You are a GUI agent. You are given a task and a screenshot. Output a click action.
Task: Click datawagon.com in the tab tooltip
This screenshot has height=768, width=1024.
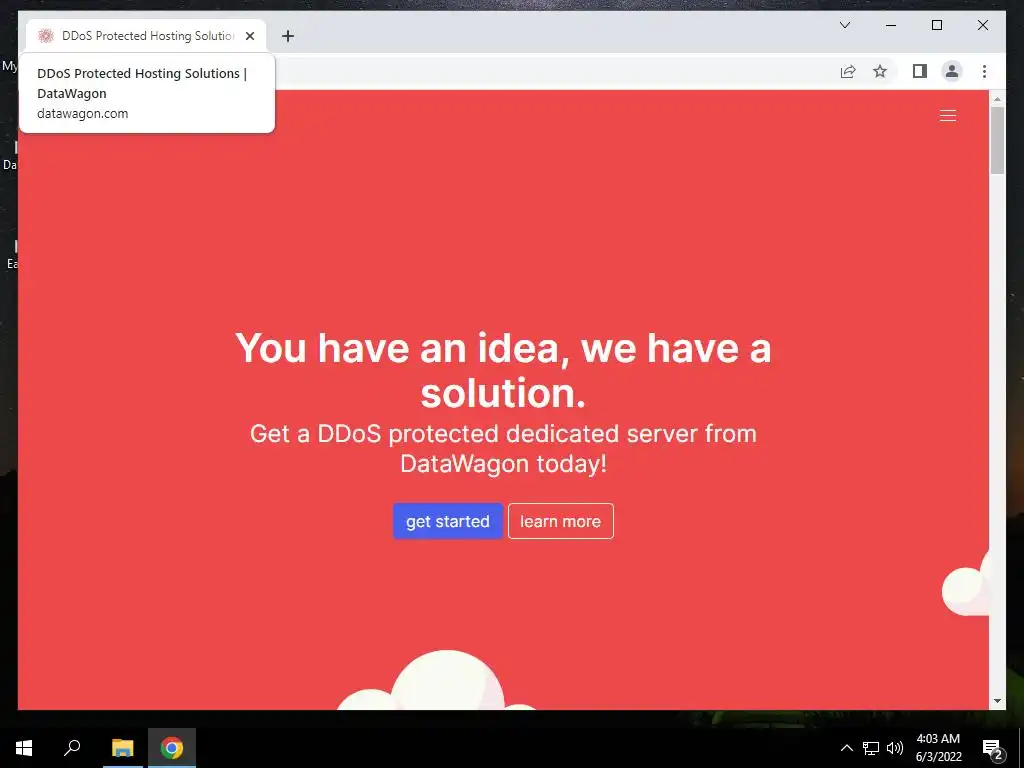point(82,114)
